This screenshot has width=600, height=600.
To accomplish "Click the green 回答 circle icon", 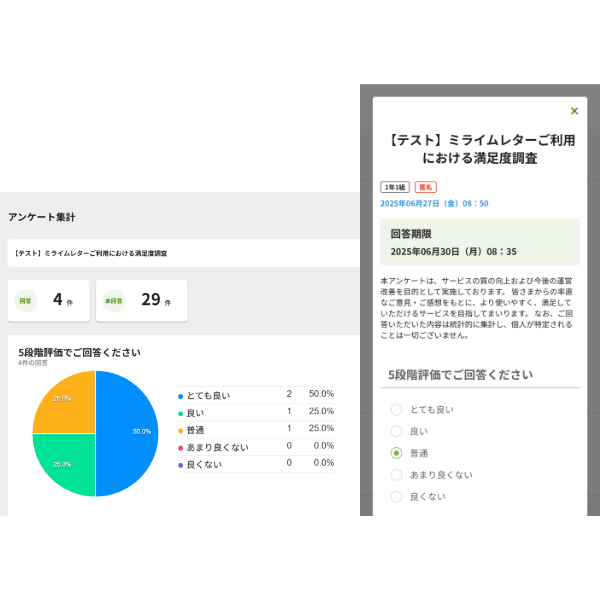I will click(x=26, y=301).
